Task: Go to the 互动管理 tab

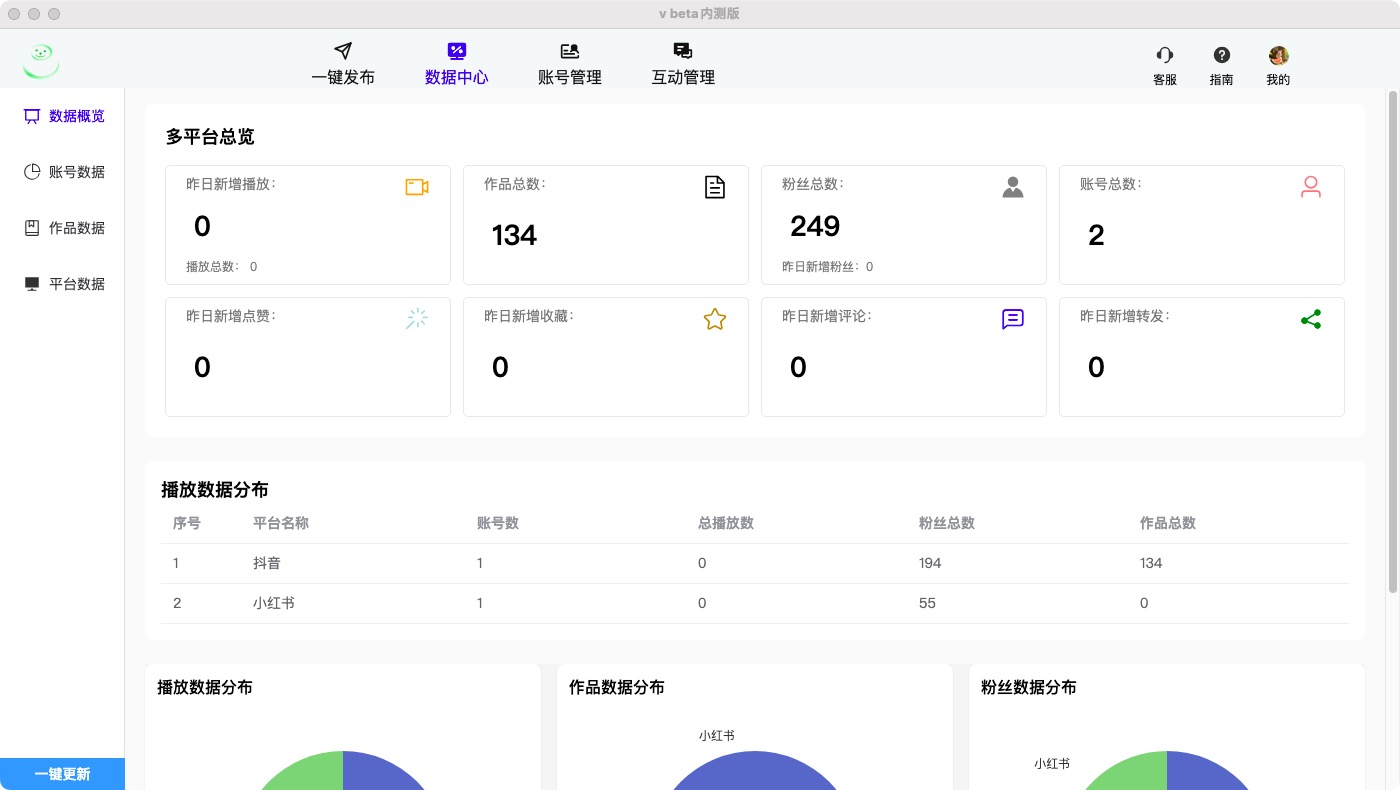Action: [x=683, y=64]
